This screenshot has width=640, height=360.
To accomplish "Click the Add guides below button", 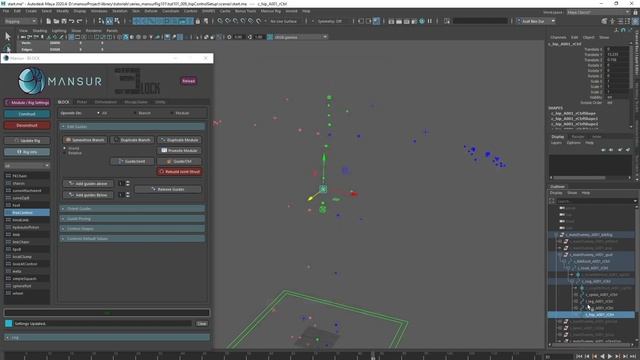I will [x=88, y=195].
